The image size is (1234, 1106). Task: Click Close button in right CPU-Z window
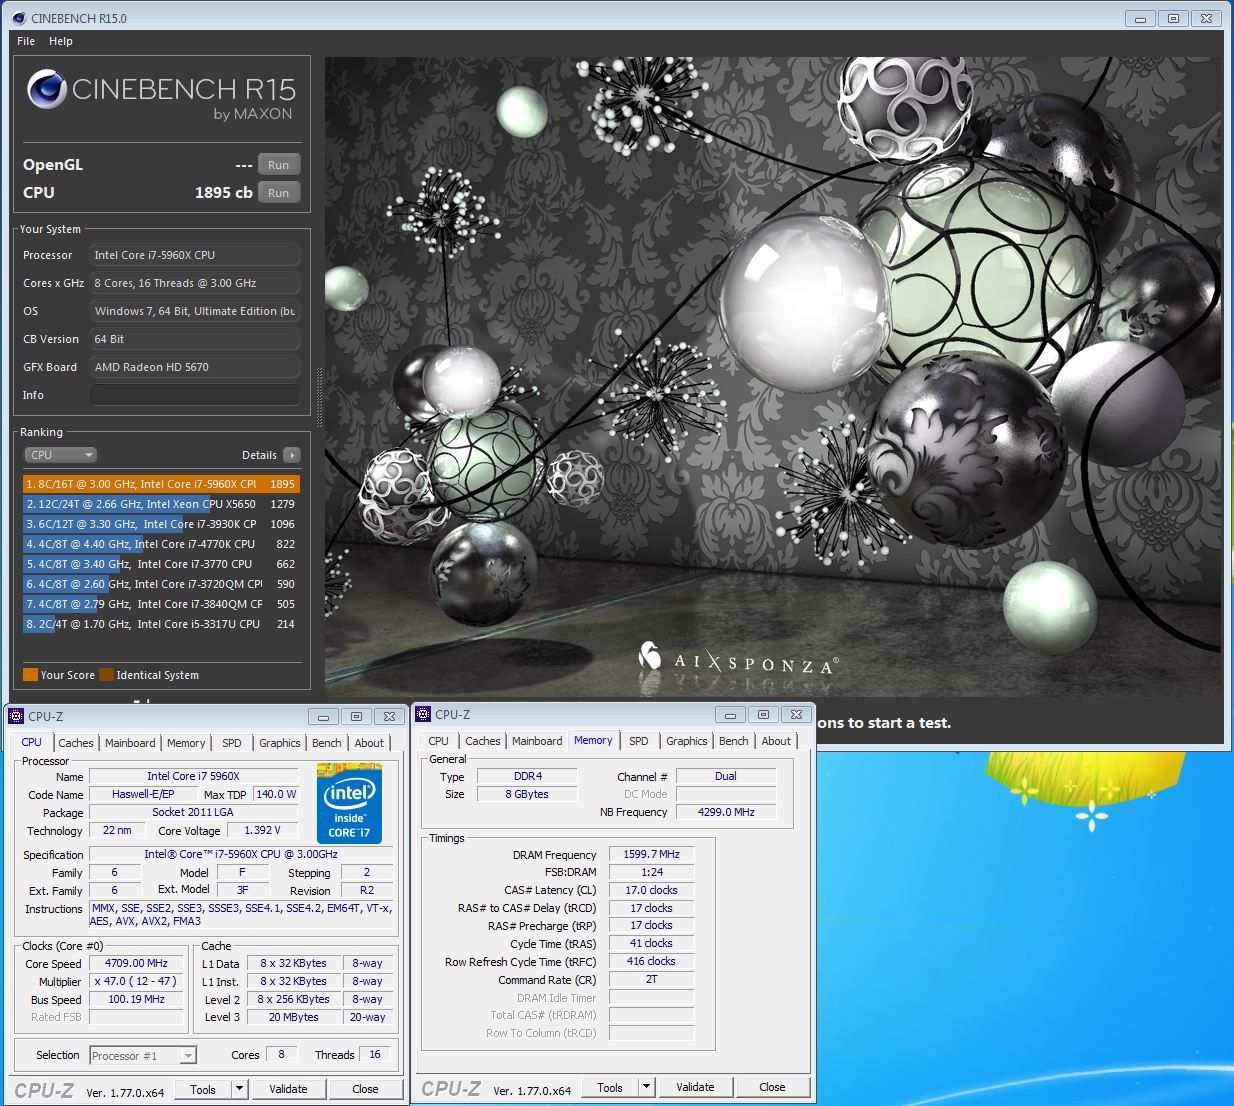coord(773,1087)
